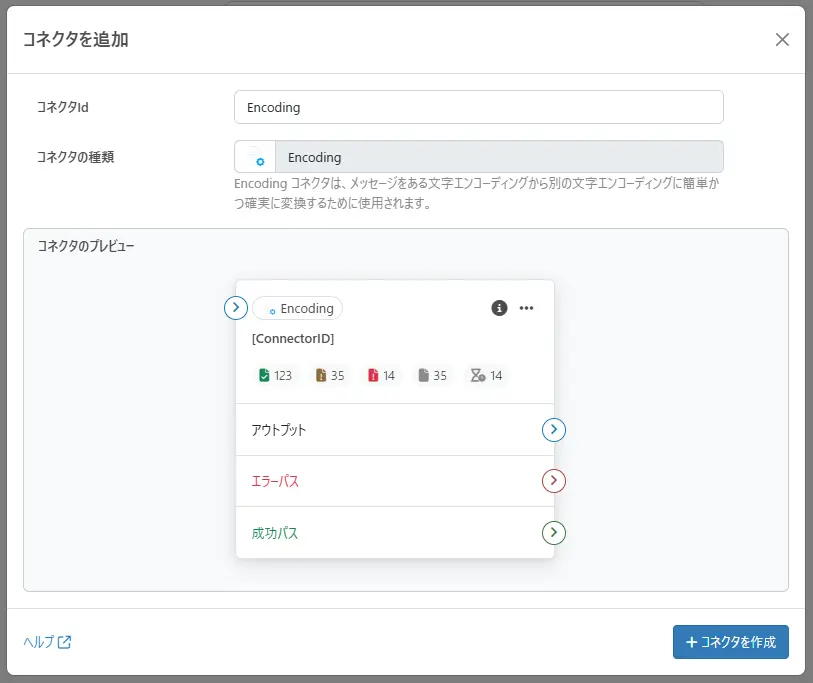Click the gray document message icon
The image size is (813, 683).
coord(426,375)
